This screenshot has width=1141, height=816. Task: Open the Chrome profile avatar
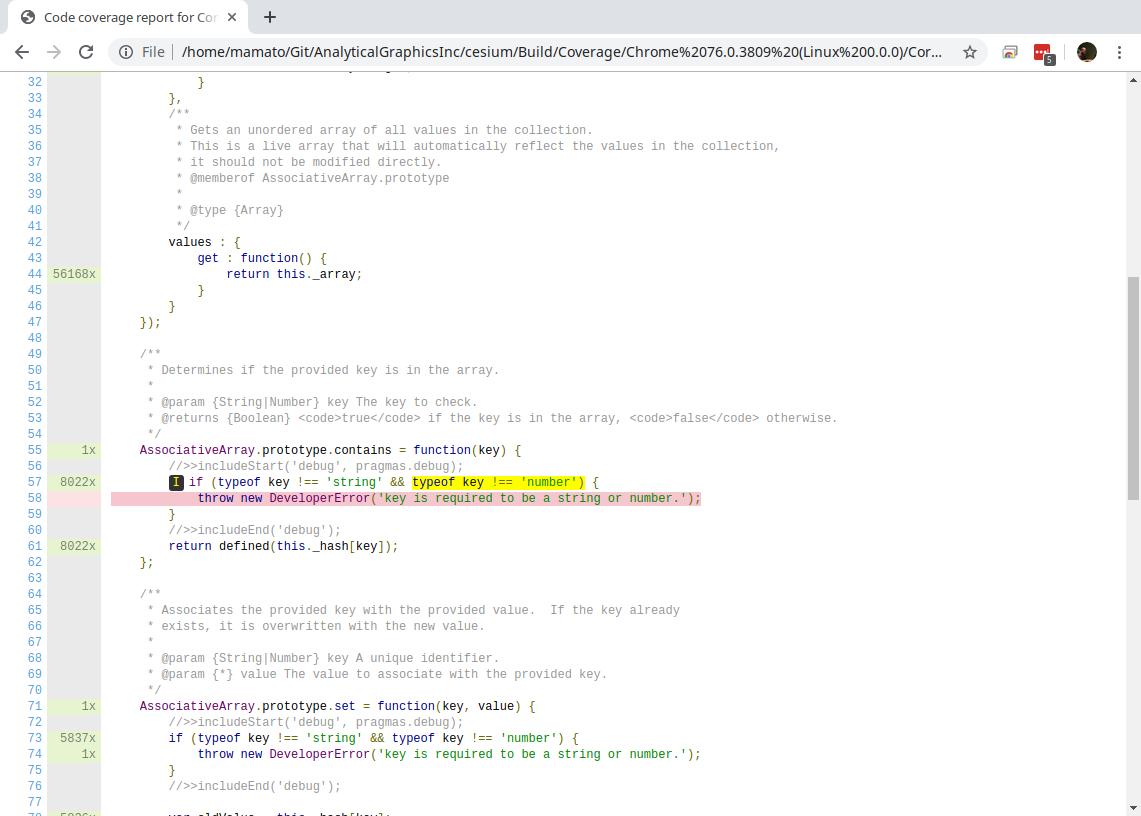(x=1086, y=52)
